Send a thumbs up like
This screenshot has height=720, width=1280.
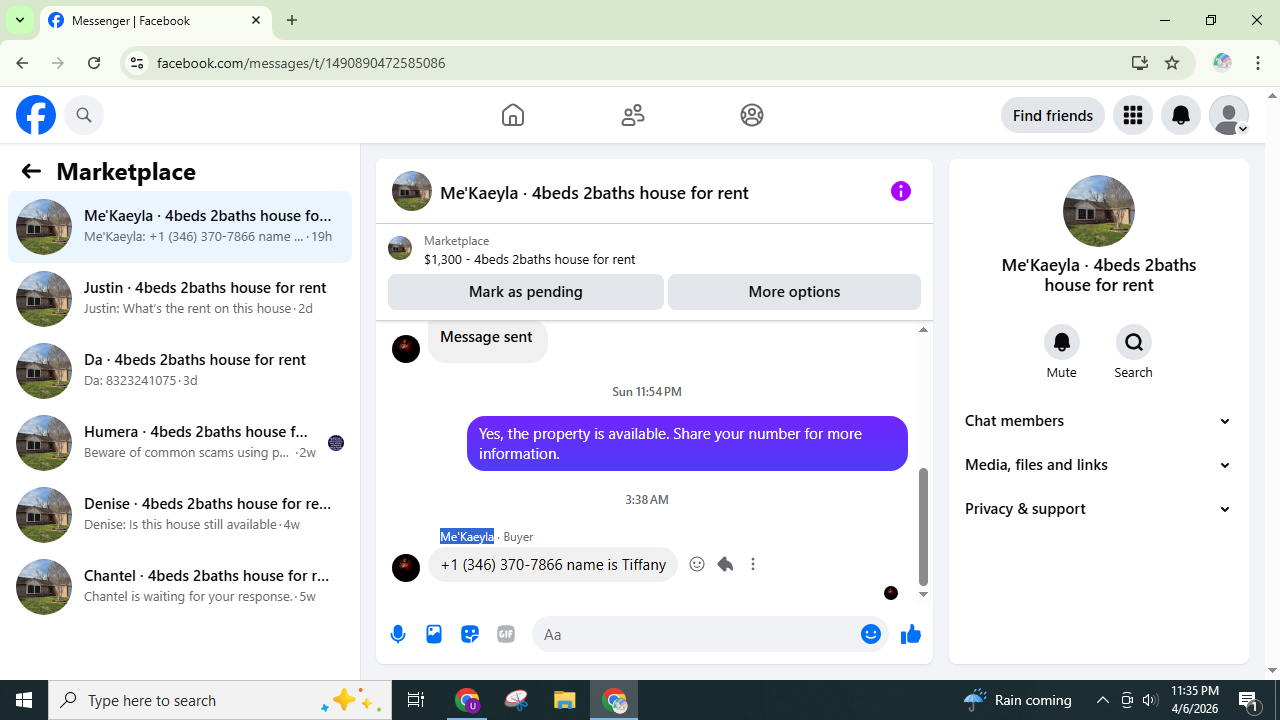tap(911, 634)
